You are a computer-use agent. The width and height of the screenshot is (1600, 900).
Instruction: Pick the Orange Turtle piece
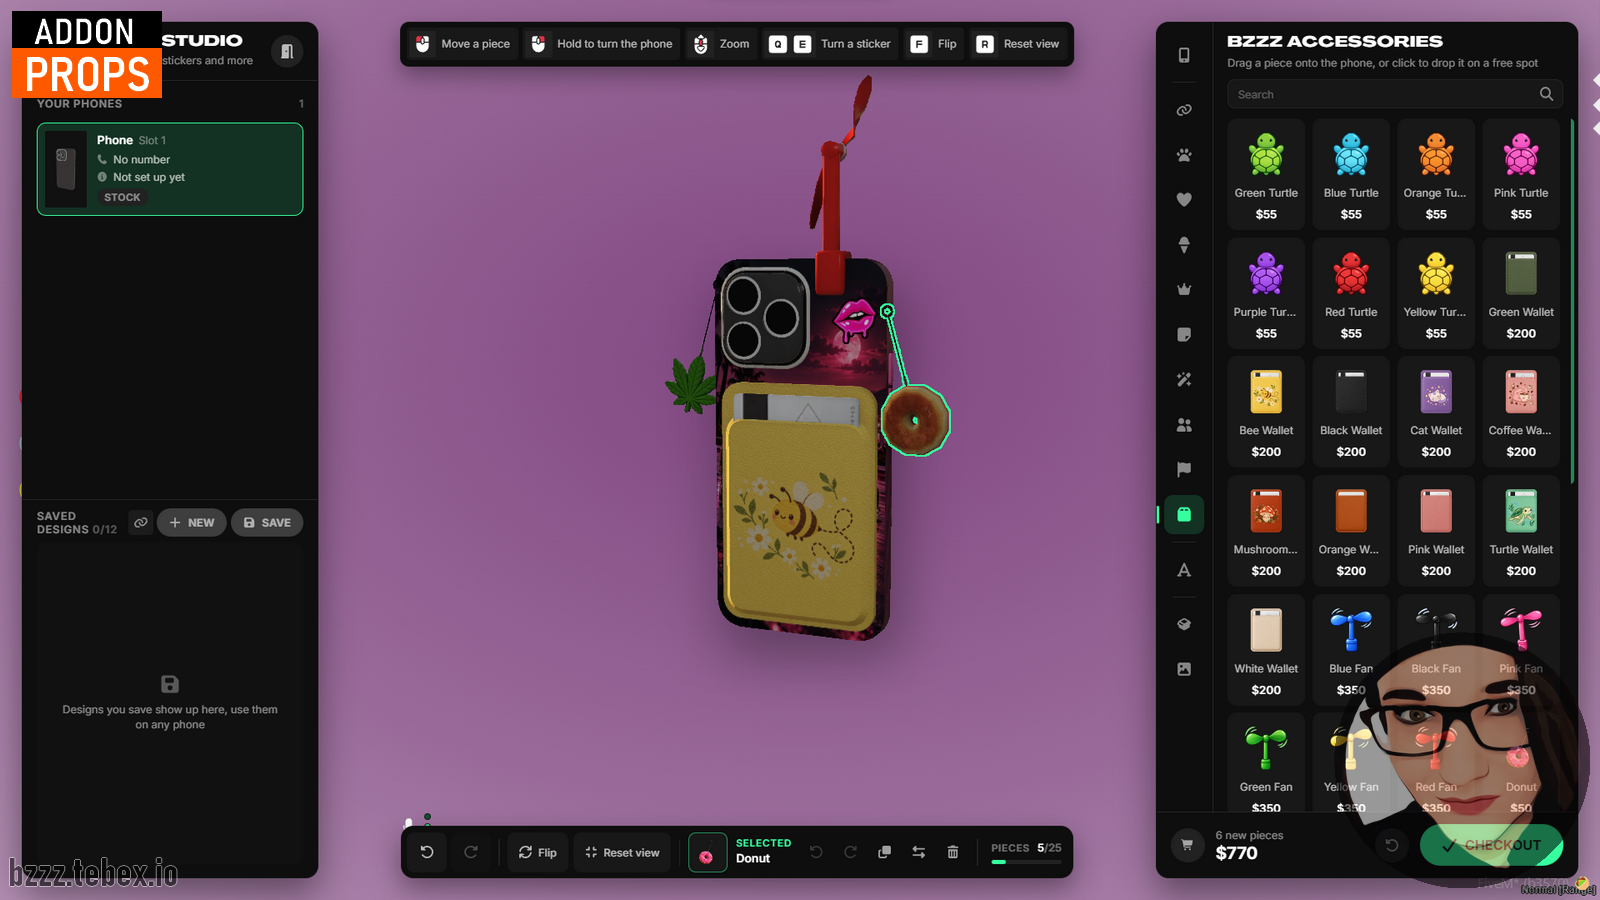pos(1436,174)
